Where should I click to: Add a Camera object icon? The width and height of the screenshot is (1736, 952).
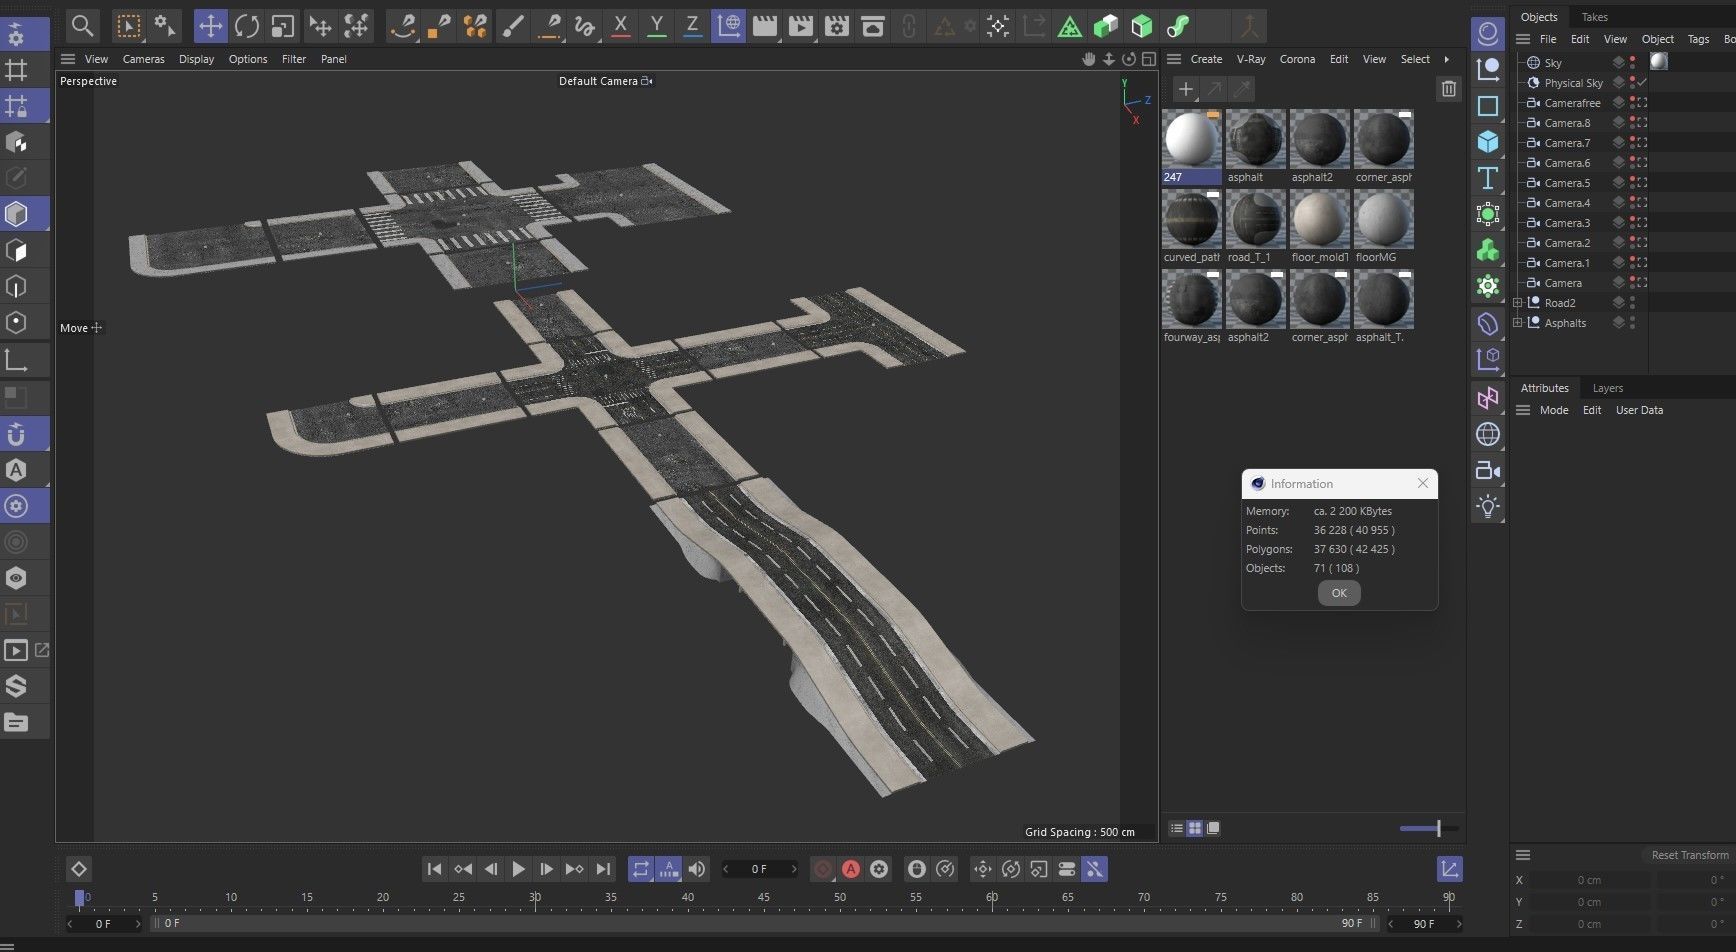(x=1488, y=470)
